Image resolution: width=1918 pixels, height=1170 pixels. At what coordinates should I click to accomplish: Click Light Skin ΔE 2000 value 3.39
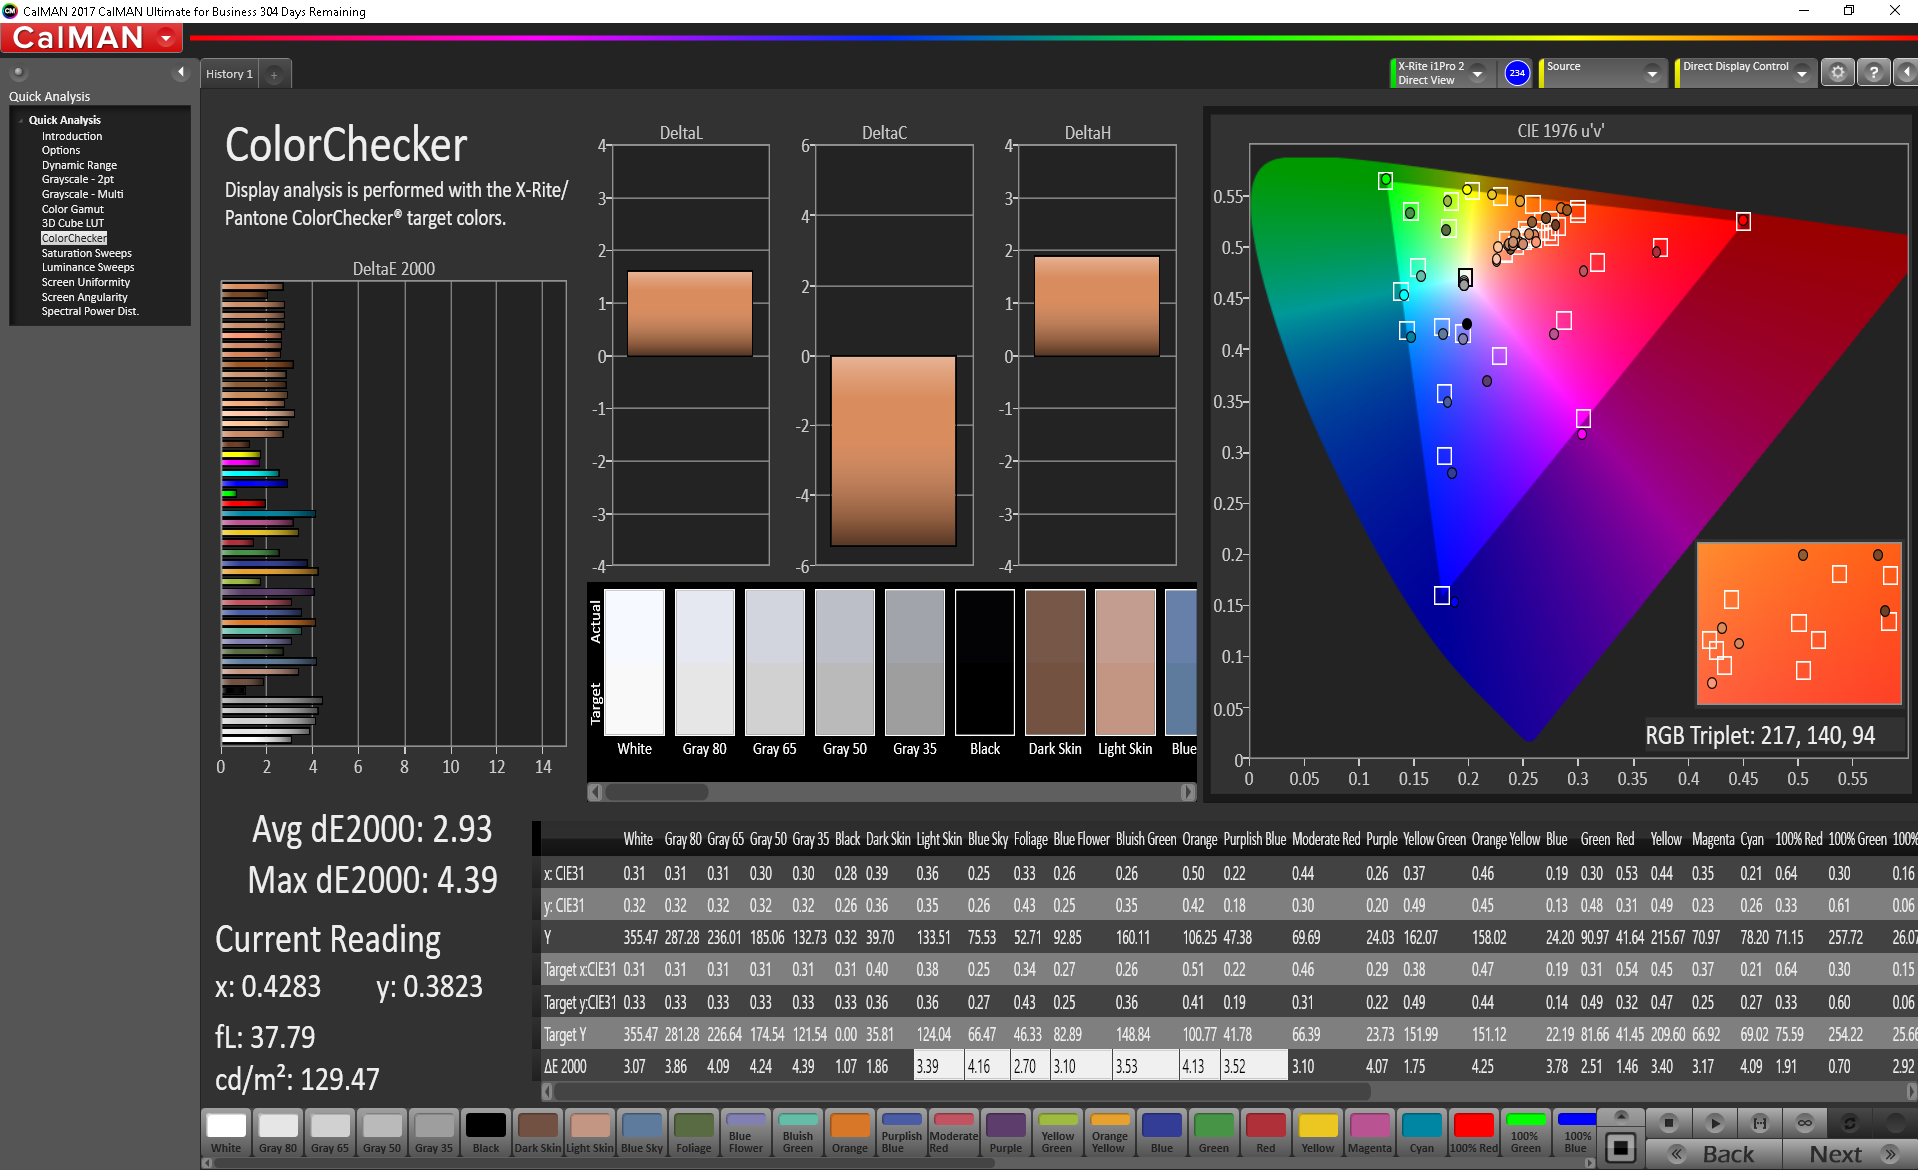[938, 1066]
